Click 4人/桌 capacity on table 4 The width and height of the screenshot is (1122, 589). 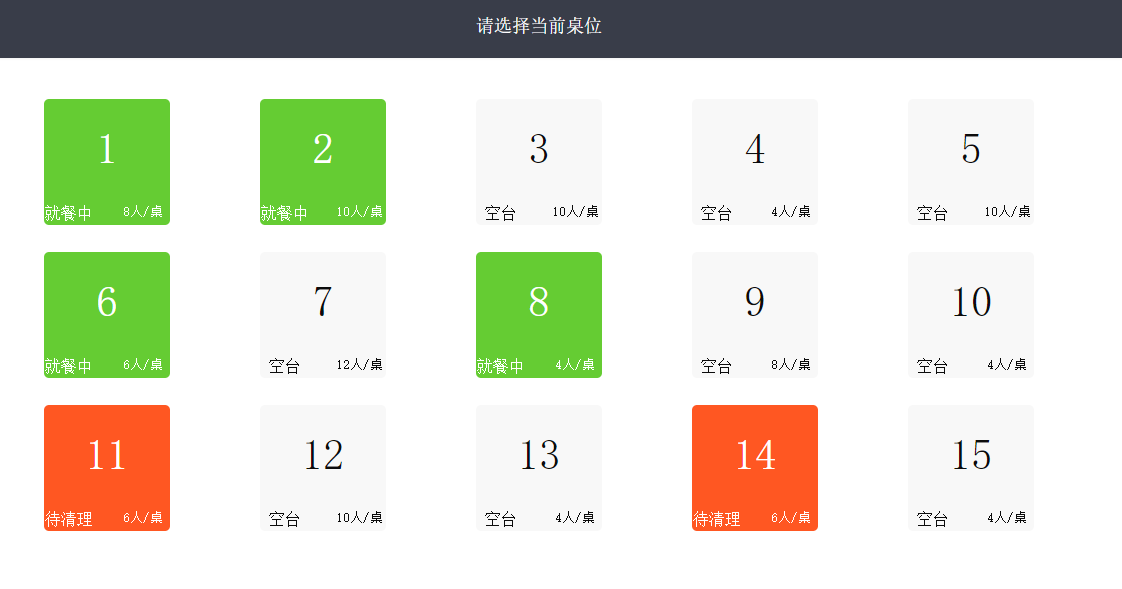point(791,212)
